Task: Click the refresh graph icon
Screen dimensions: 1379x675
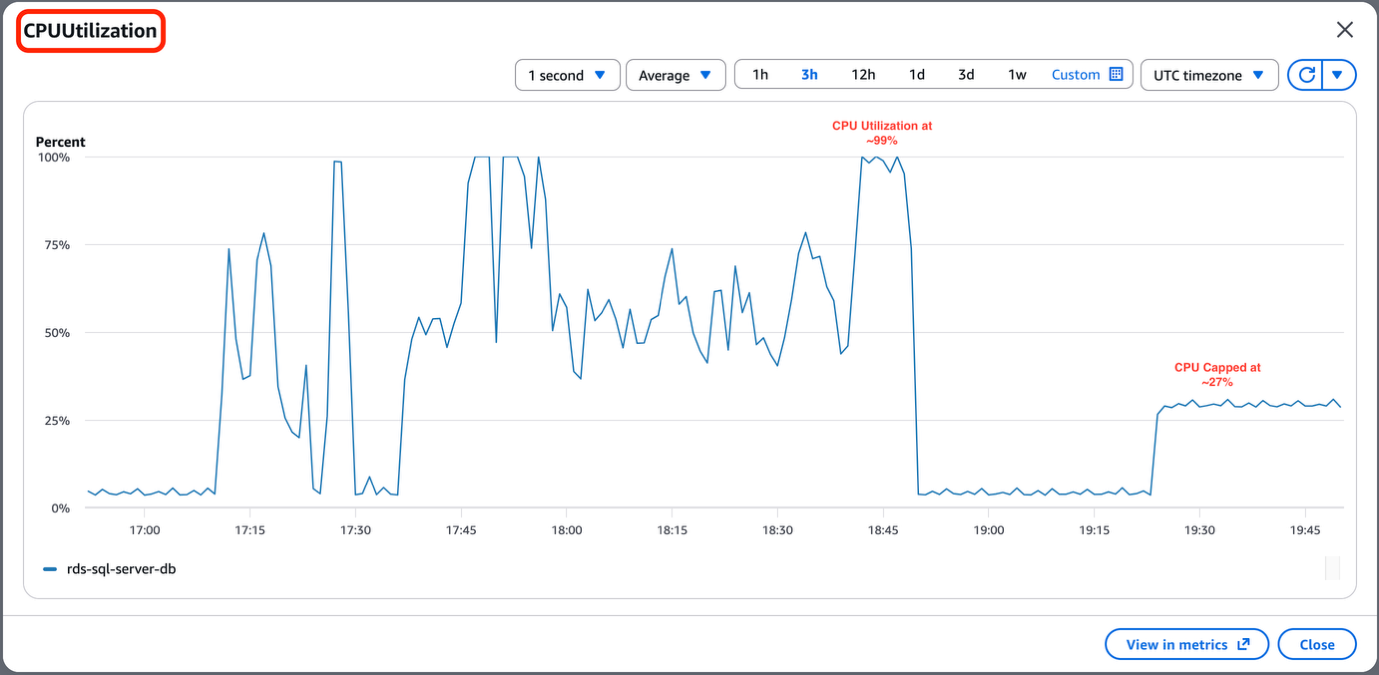Action: [1305, 75]
